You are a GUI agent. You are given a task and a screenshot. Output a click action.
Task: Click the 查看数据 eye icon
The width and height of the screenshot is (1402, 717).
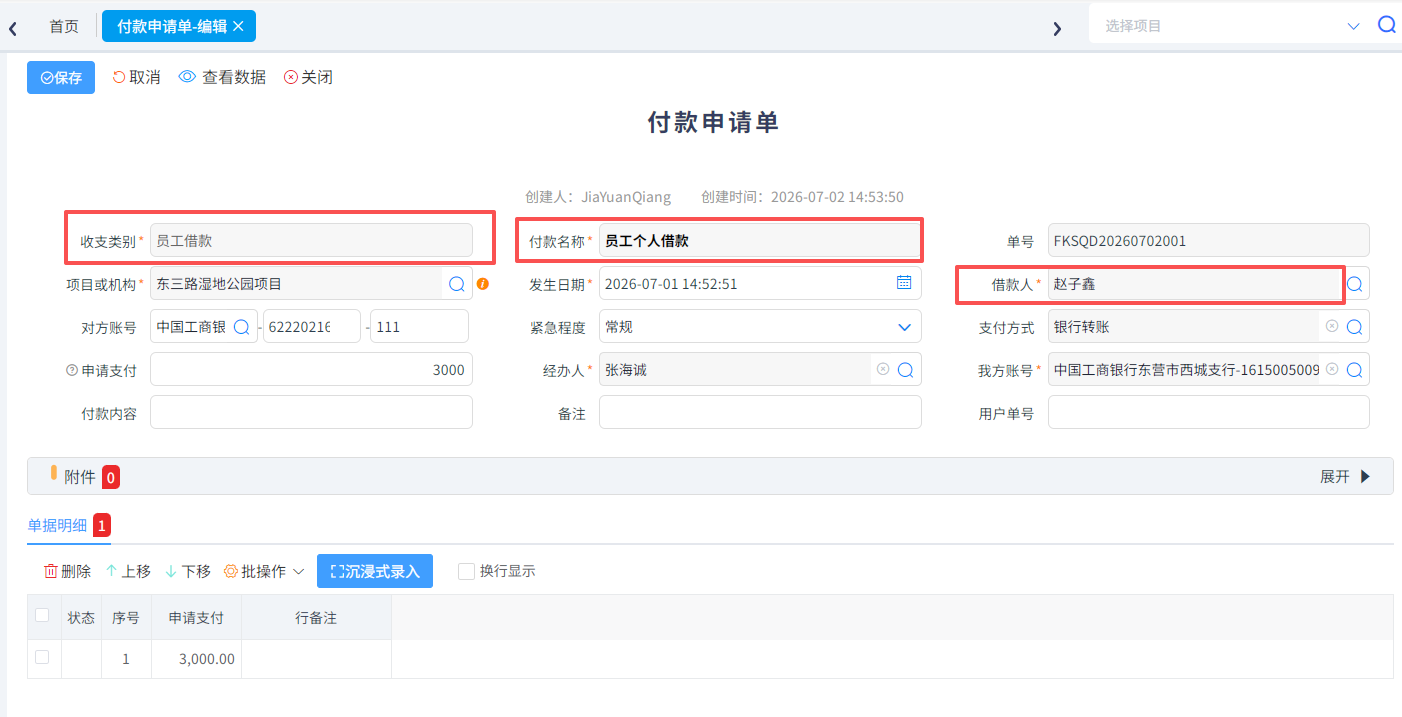[187, 77]
